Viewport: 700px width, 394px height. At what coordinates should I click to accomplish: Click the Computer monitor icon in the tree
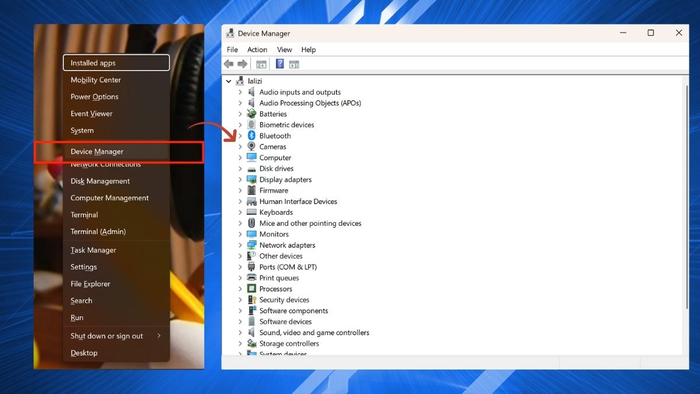(x=251, y=158)
